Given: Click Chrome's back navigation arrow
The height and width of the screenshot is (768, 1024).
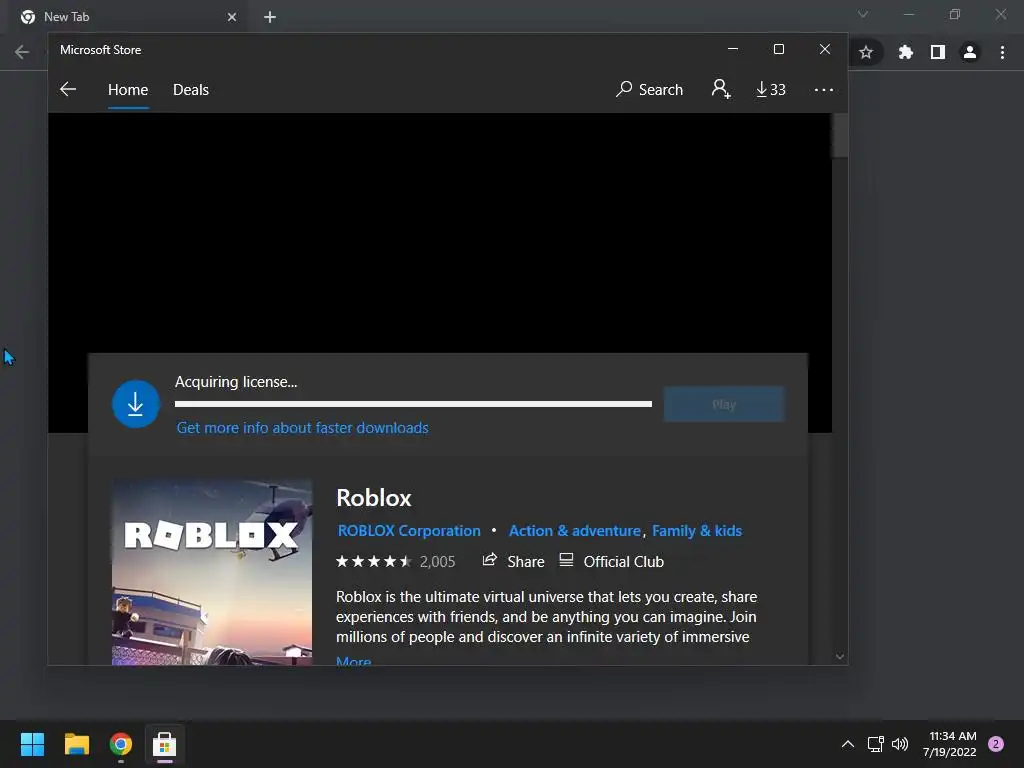Looking at the screenshot, I should pyautogui.click(x=22, y=52).
